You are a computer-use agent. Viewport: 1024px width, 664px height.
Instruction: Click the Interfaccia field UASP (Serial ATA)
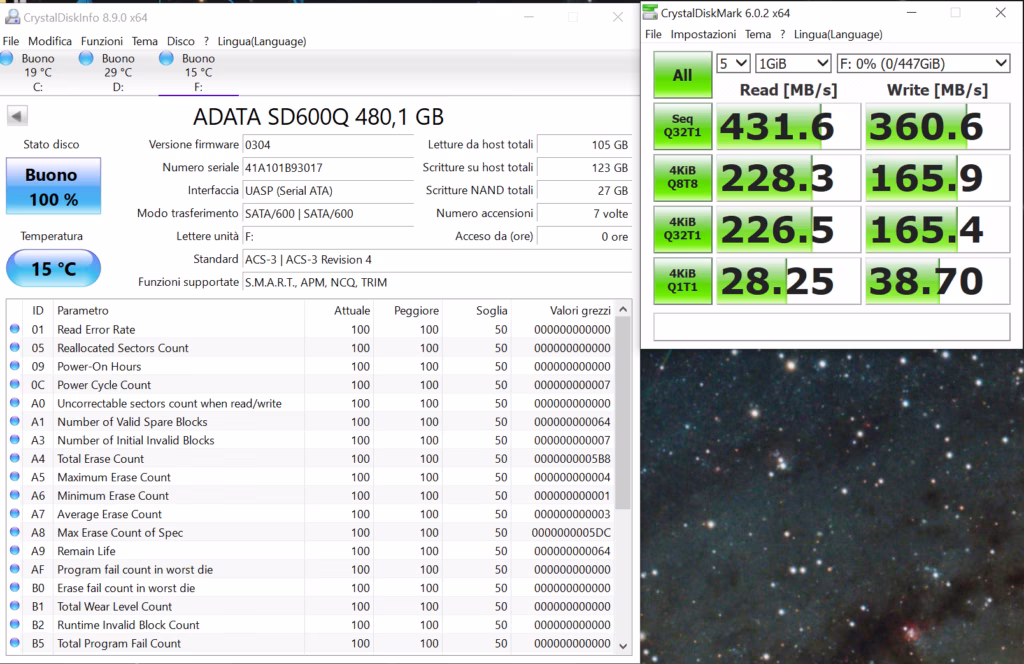pyautogui.click(x=328, y=191)
